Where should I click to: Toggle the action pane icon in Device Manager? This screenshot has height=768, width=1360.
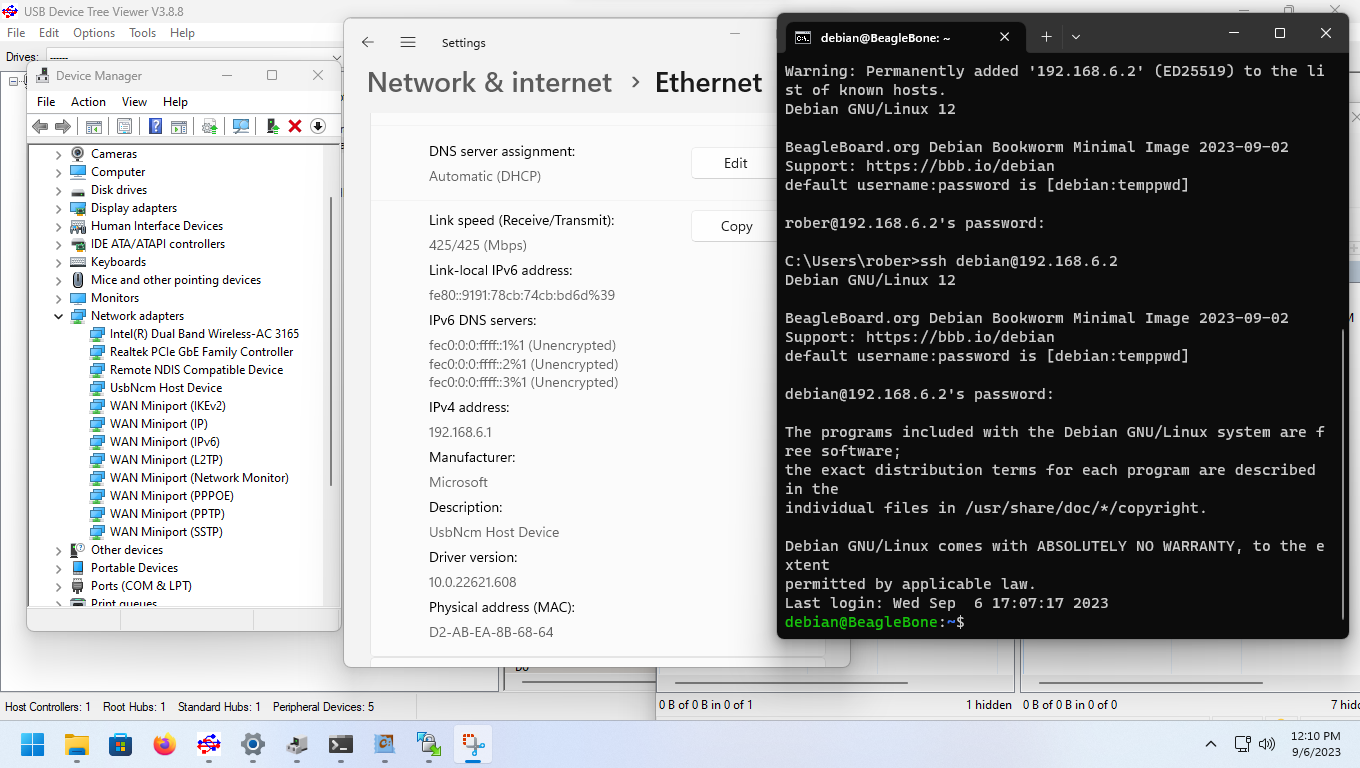point(179,126)
